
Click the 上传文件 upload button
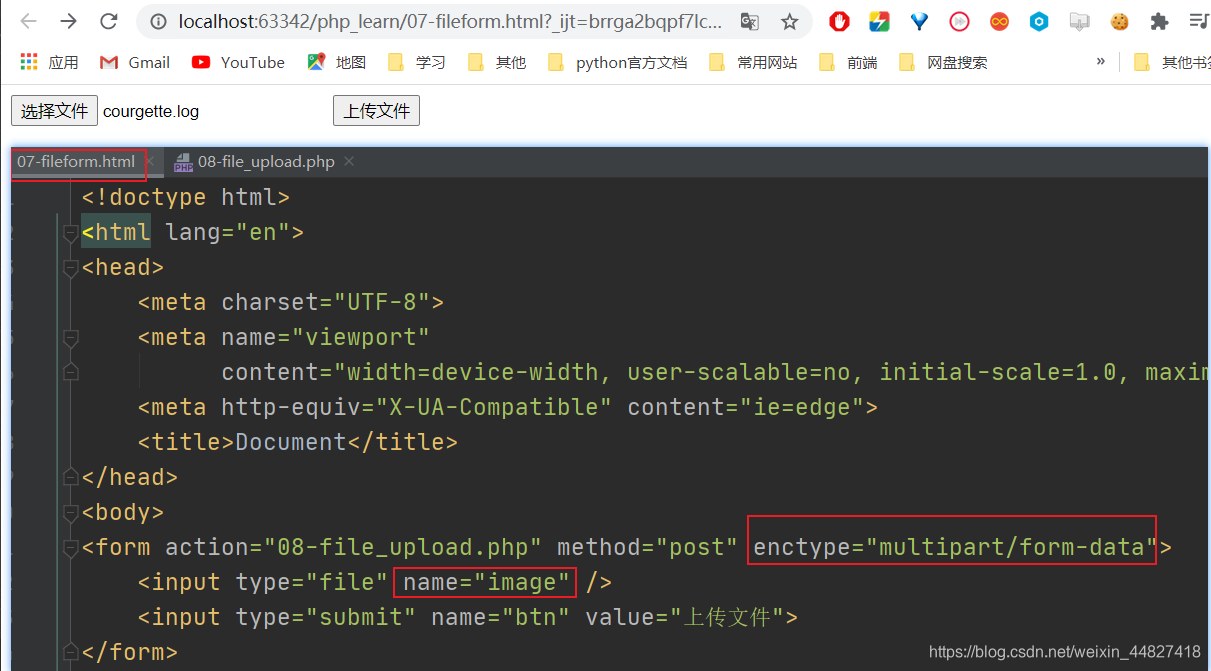(376, 111)
